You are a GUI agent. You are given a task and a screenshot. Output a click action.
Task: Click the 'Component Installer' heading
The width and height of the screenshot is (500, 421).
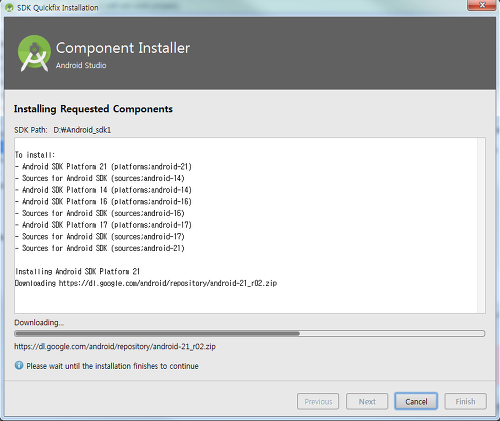[123, 48]
